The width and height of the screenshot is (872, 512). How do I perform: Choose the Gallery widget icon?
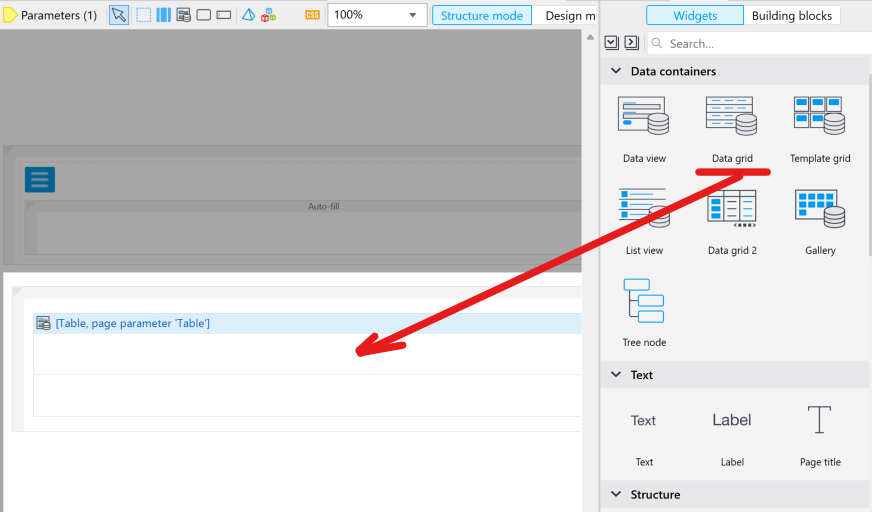pyautogui.click(x=819, y=210)
